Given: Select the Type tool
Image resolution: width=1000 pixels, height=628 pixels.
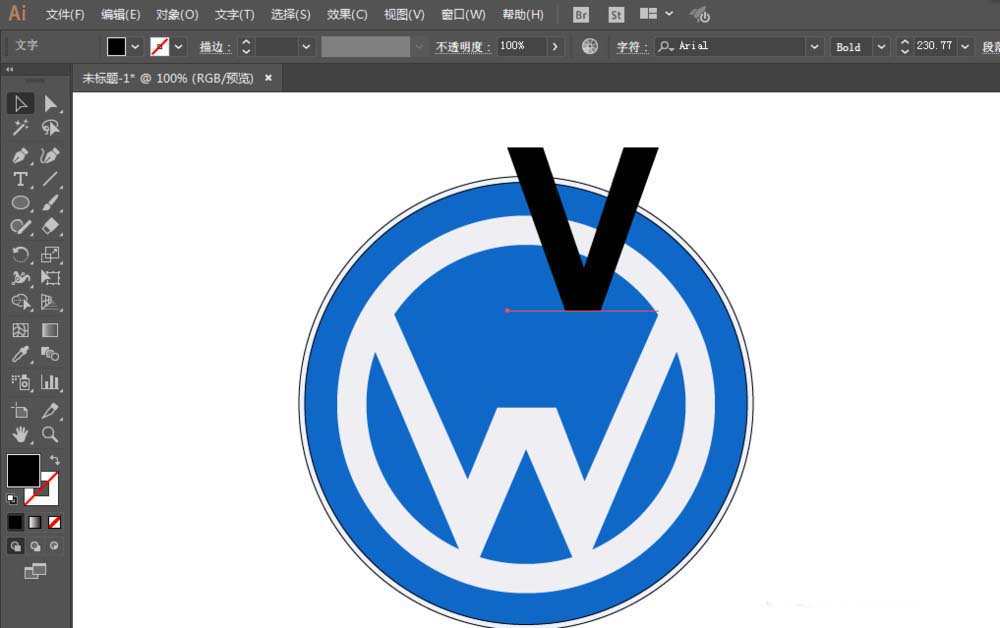Looking at the screenshot, I should pyautogui.click(x=20, y=179).
